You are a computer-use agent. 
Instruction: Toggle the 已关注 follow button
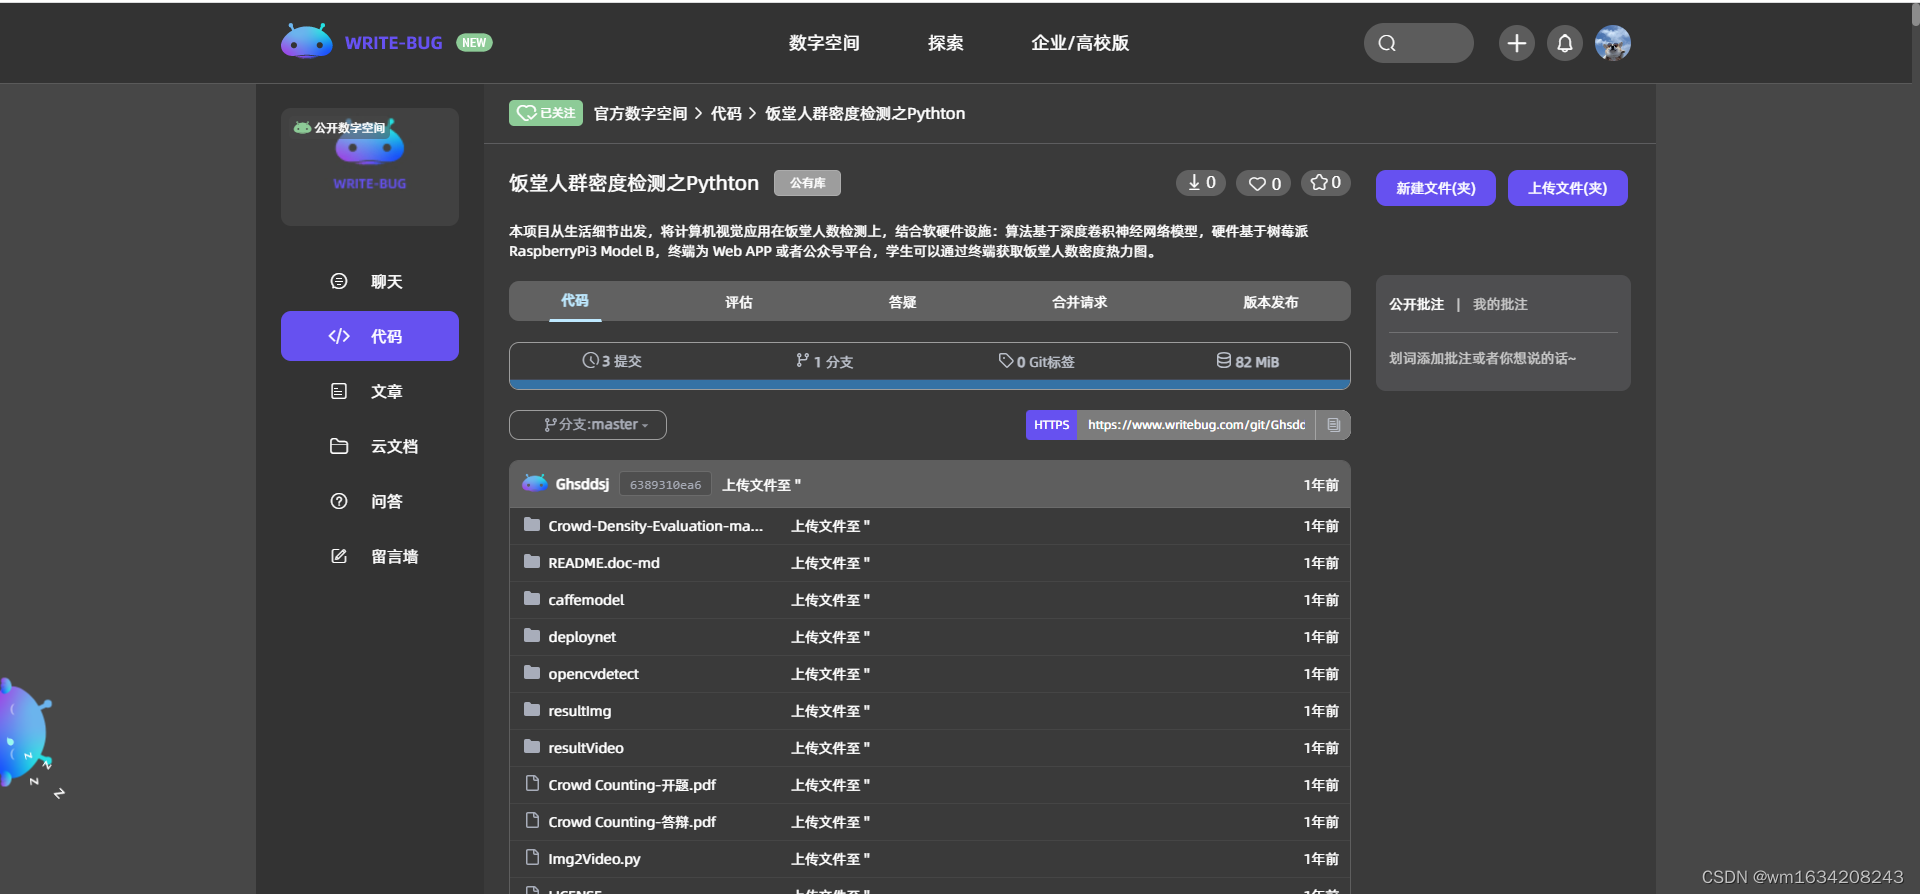[546, 113]
